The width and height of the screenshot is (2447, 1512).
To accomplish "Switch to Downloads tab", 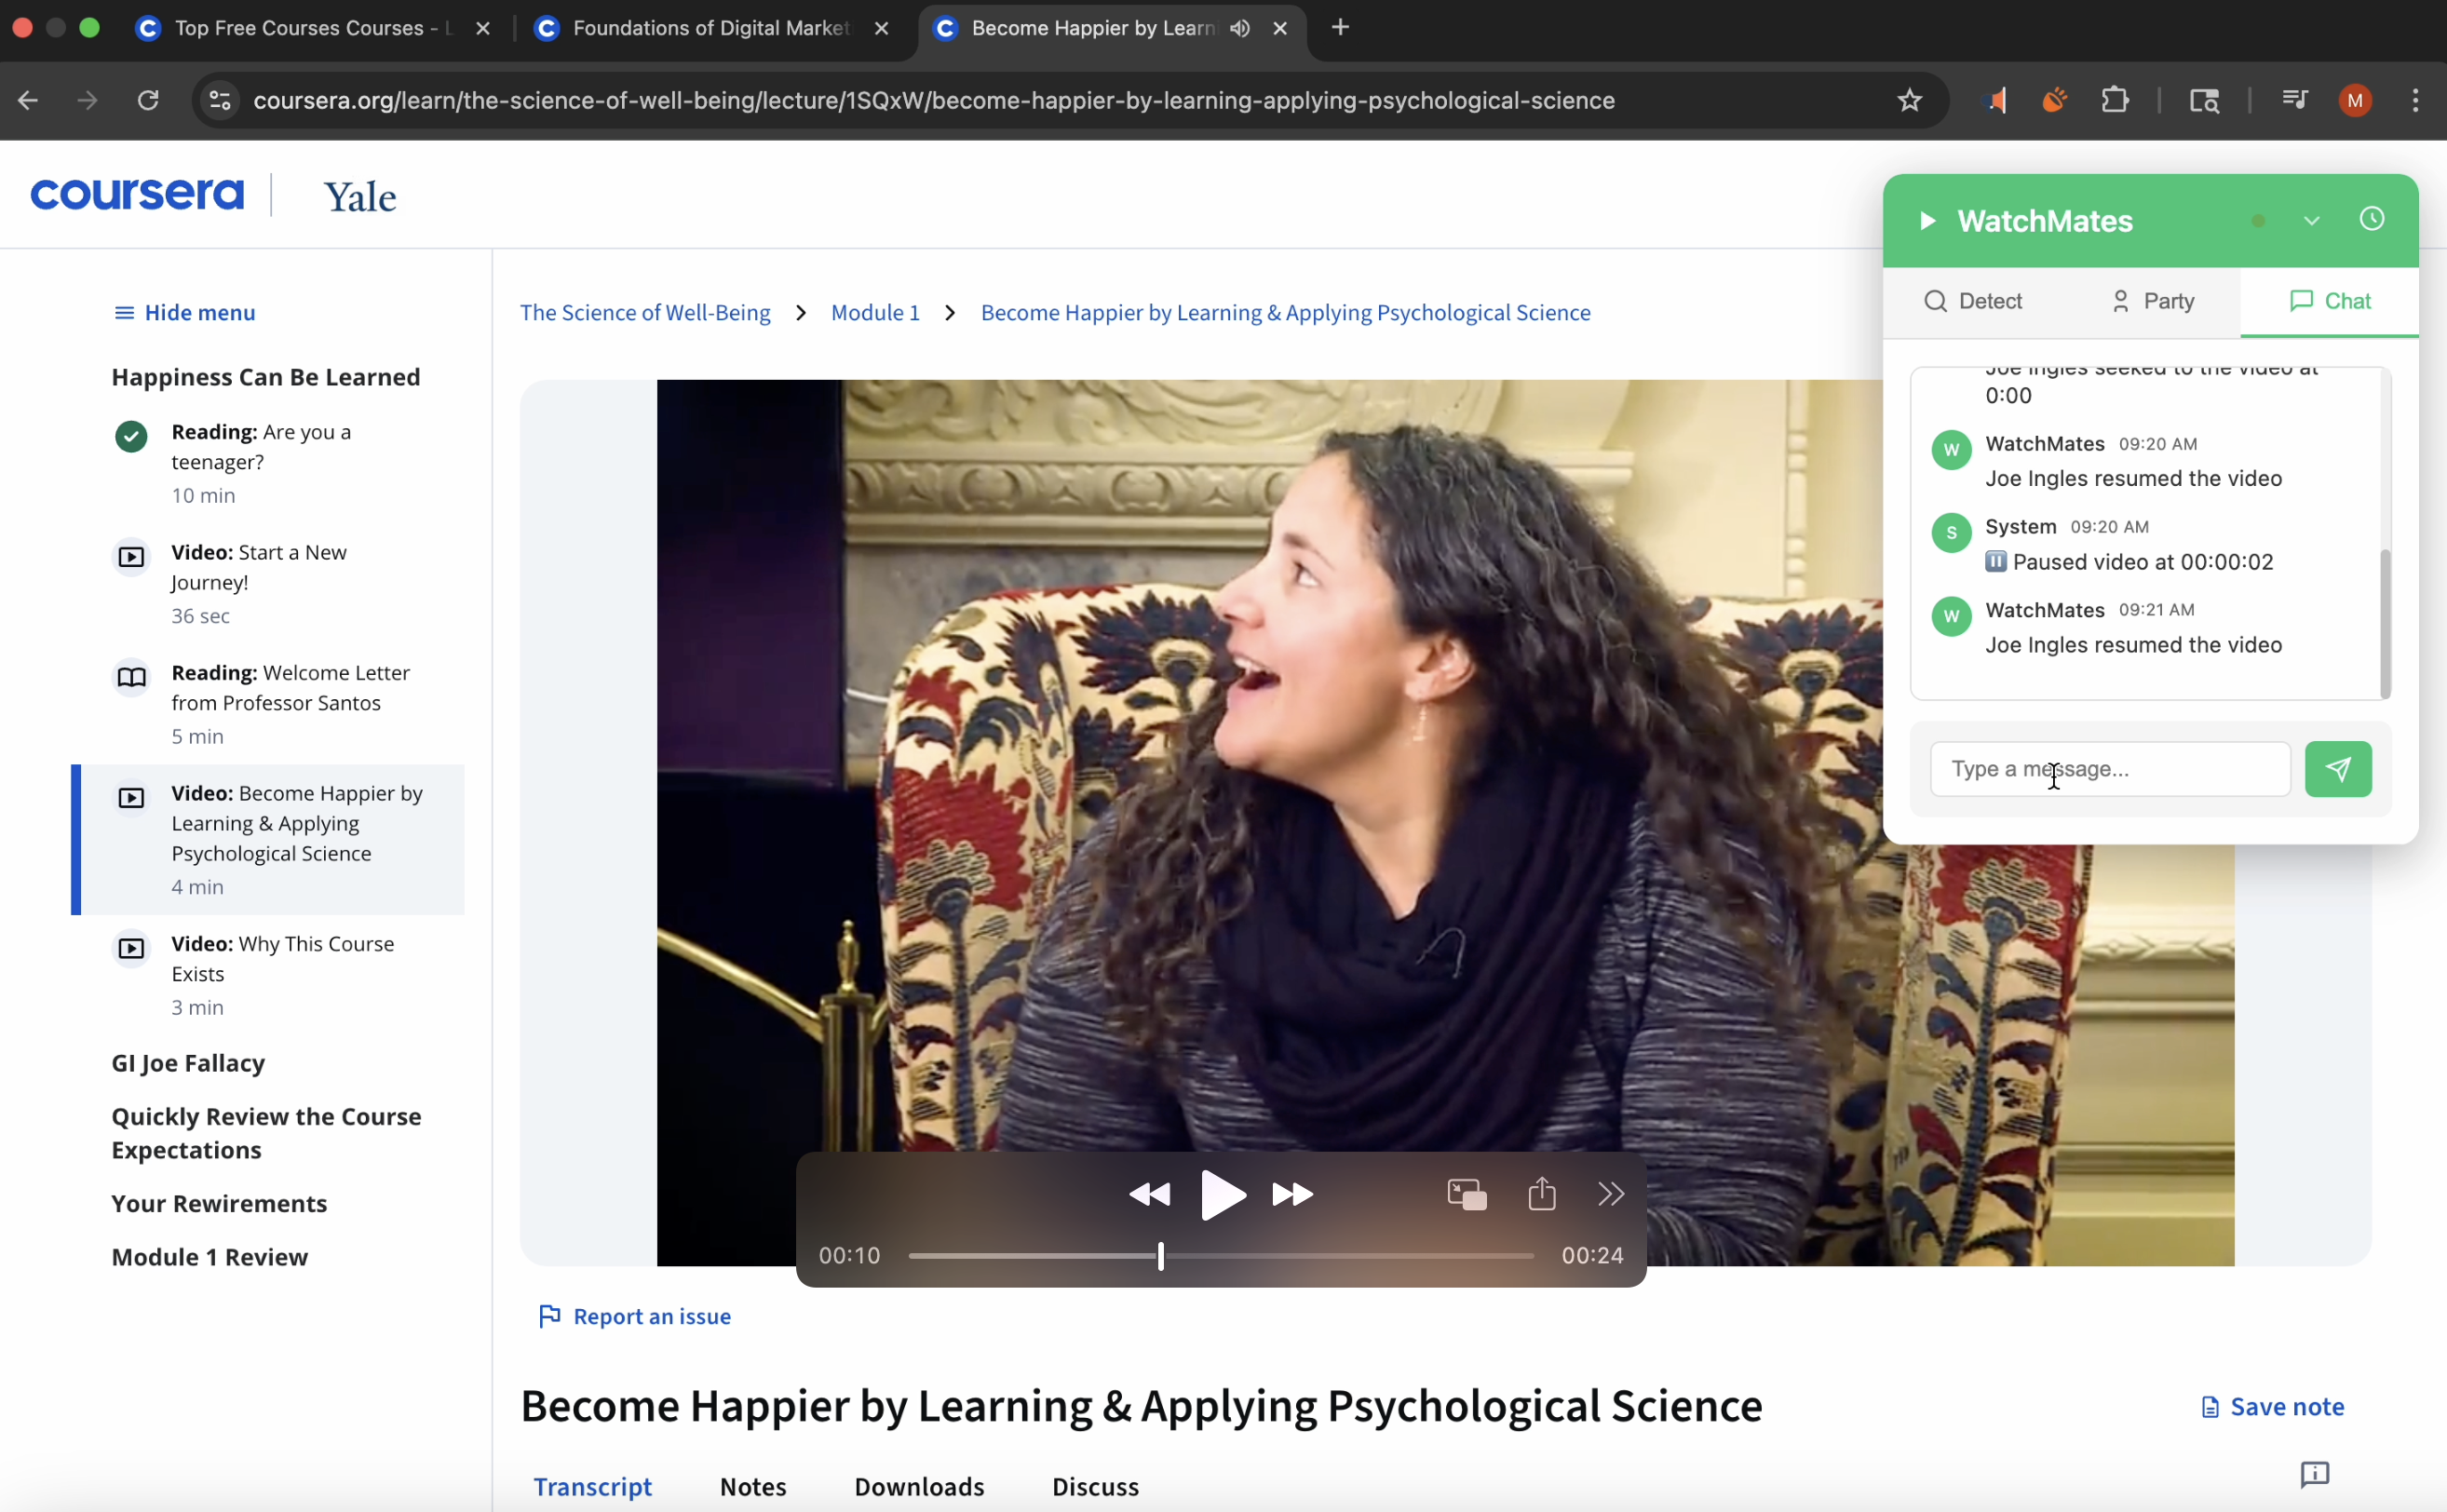I will [919, 1486].
